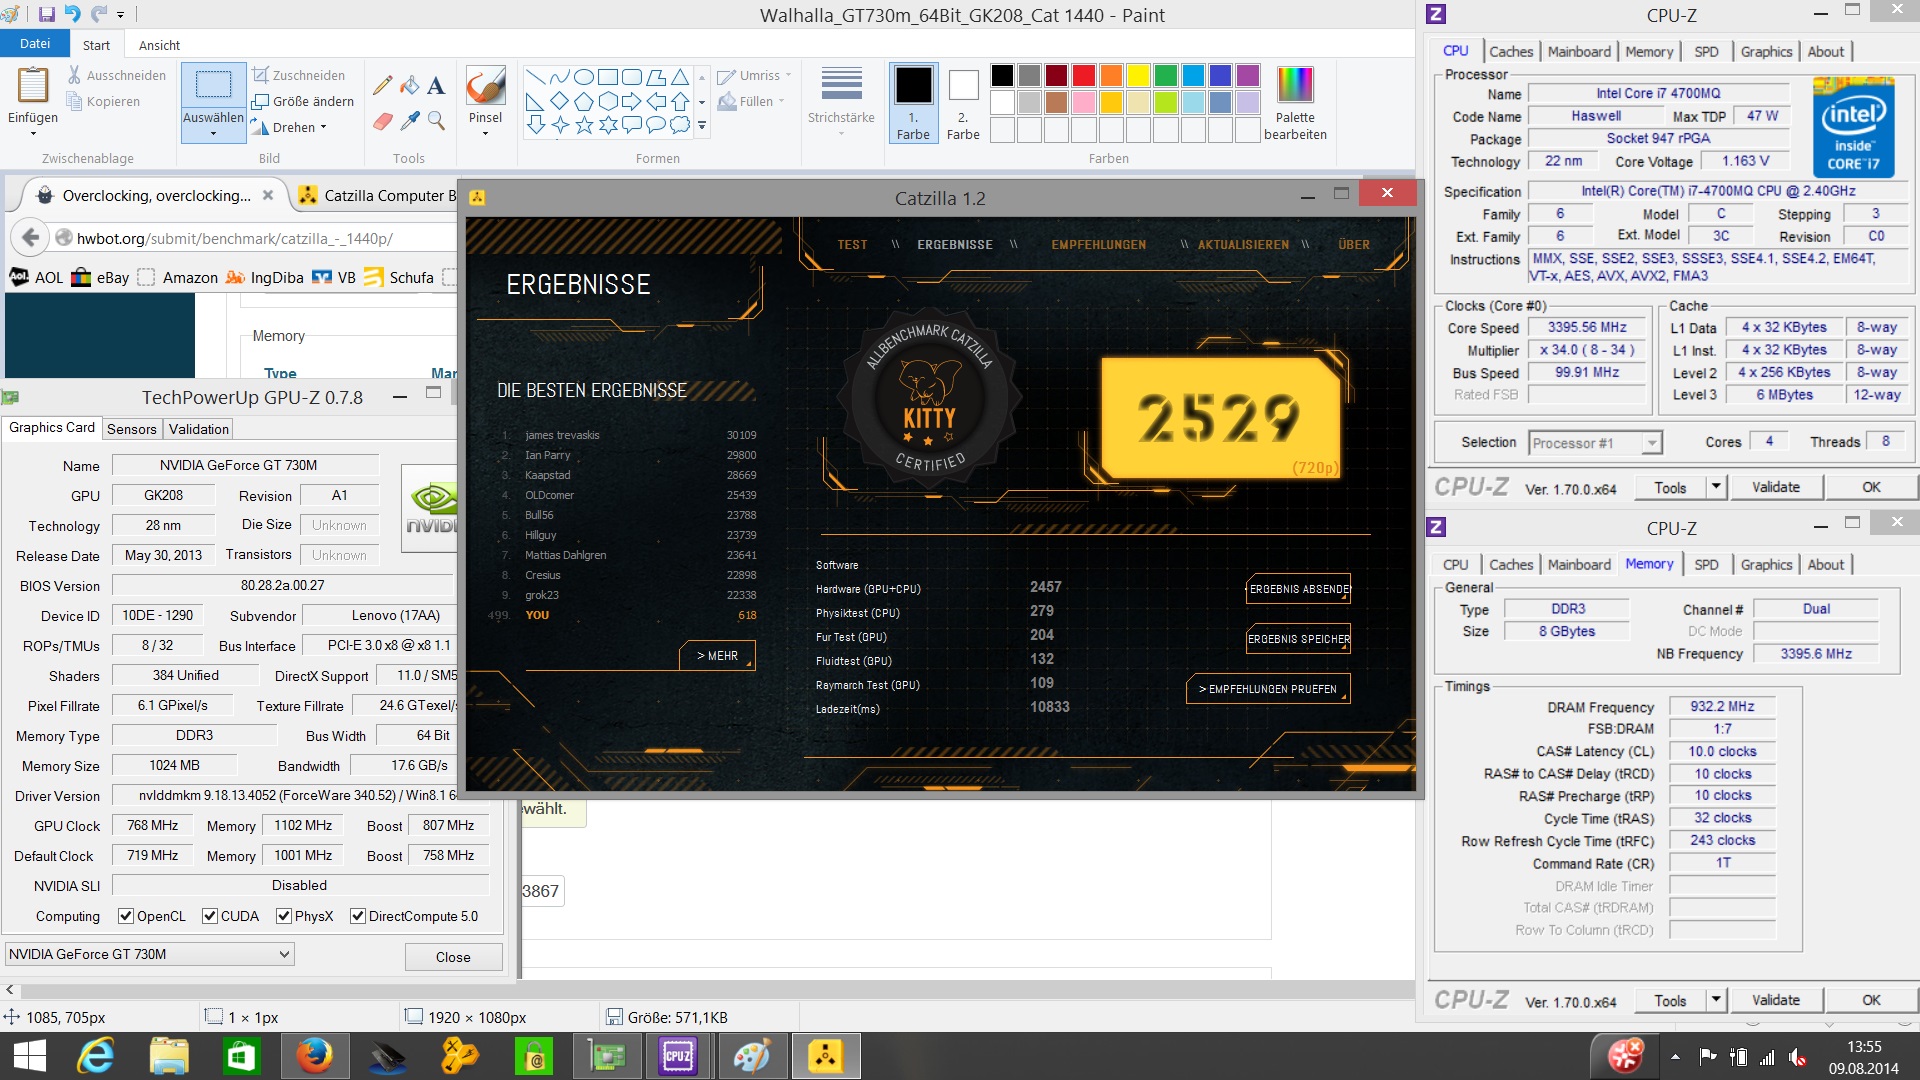Click the Save icon in Paint title bar
This screenshot has height=1080, width=1920.
pyautogui.click(x=47, y=14)
